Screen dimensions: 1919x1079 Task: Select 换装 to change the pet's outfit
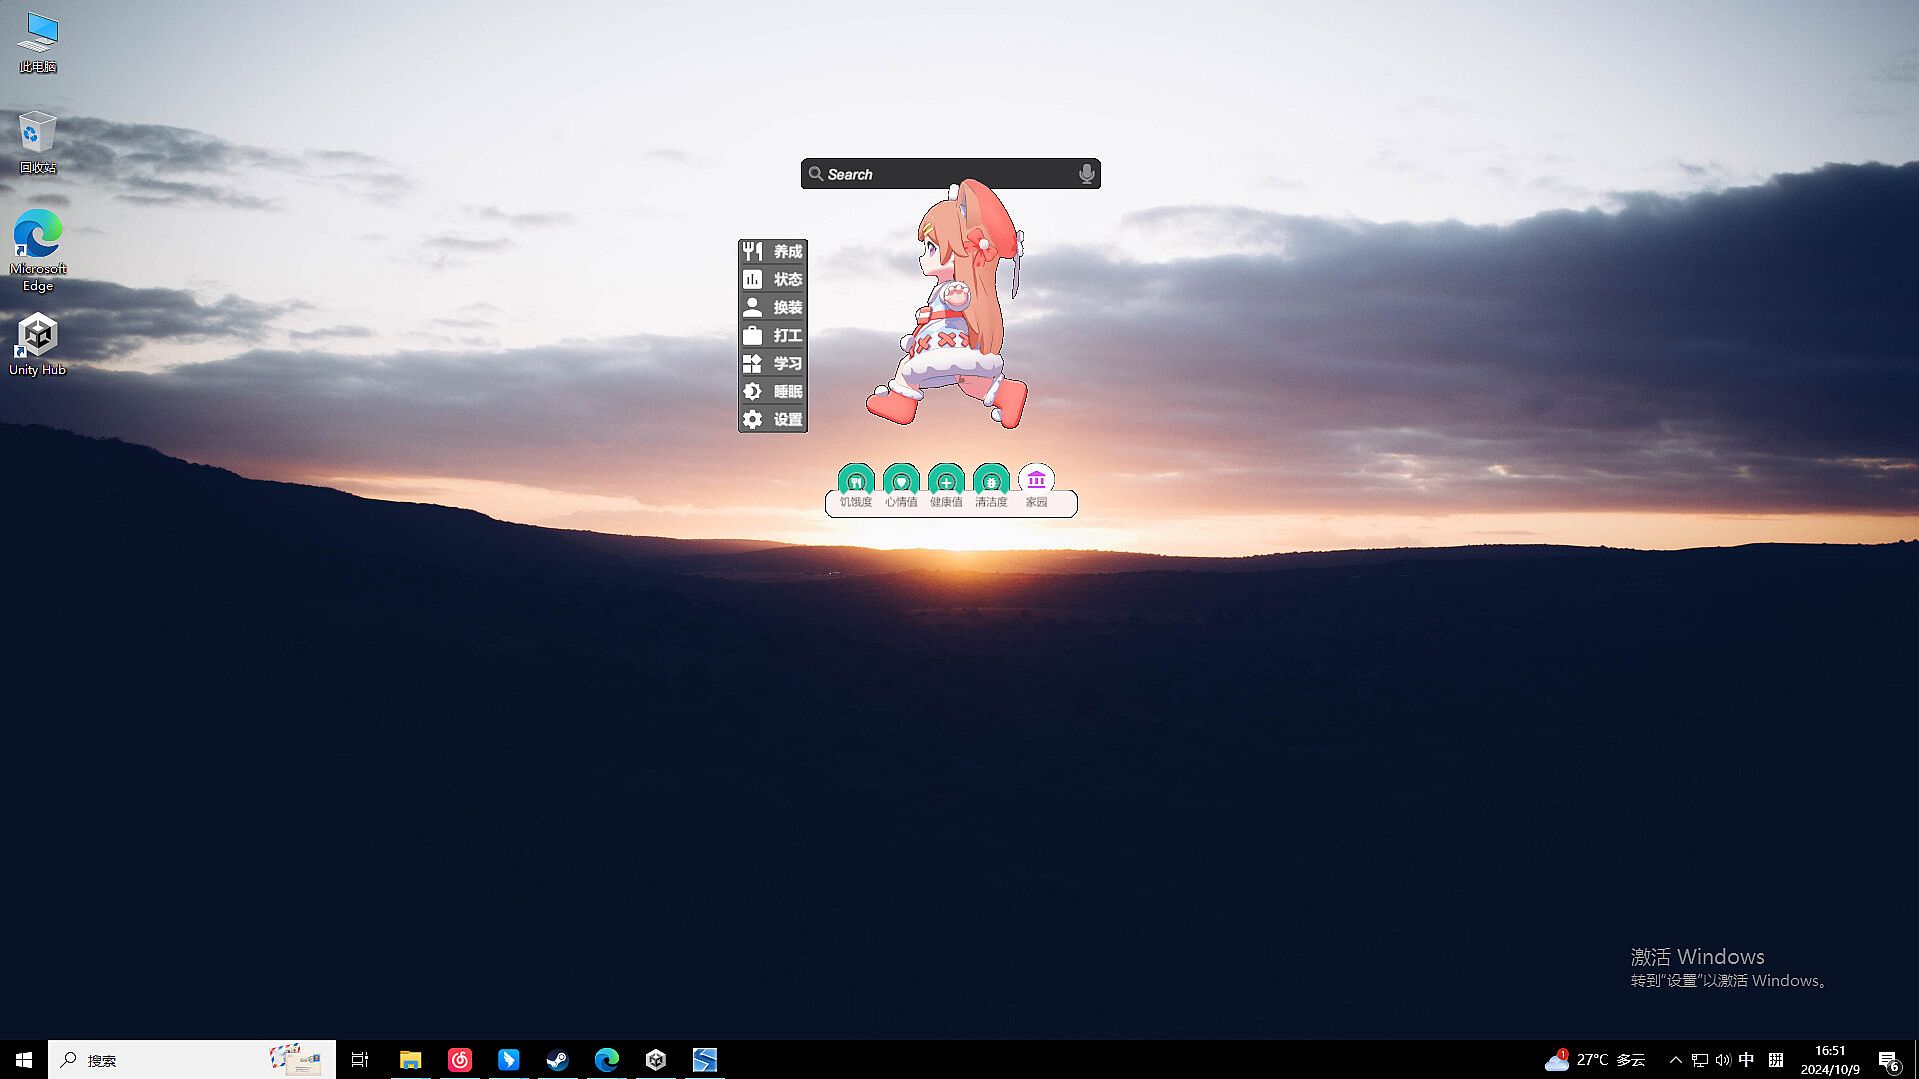(773, 307)
